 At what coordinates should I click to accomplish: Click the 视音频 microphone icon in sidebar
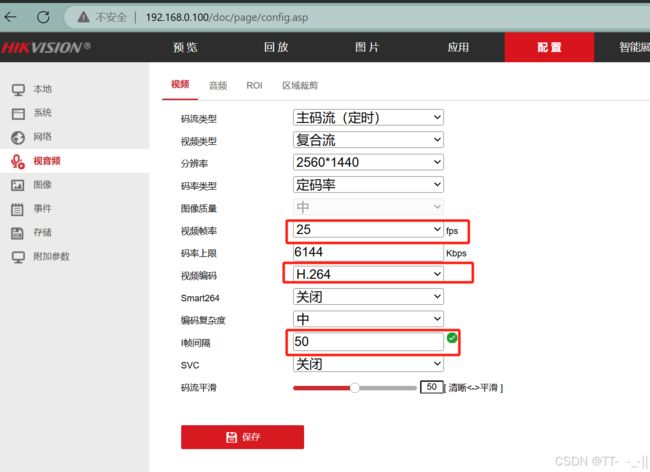[x=18, y=161]
